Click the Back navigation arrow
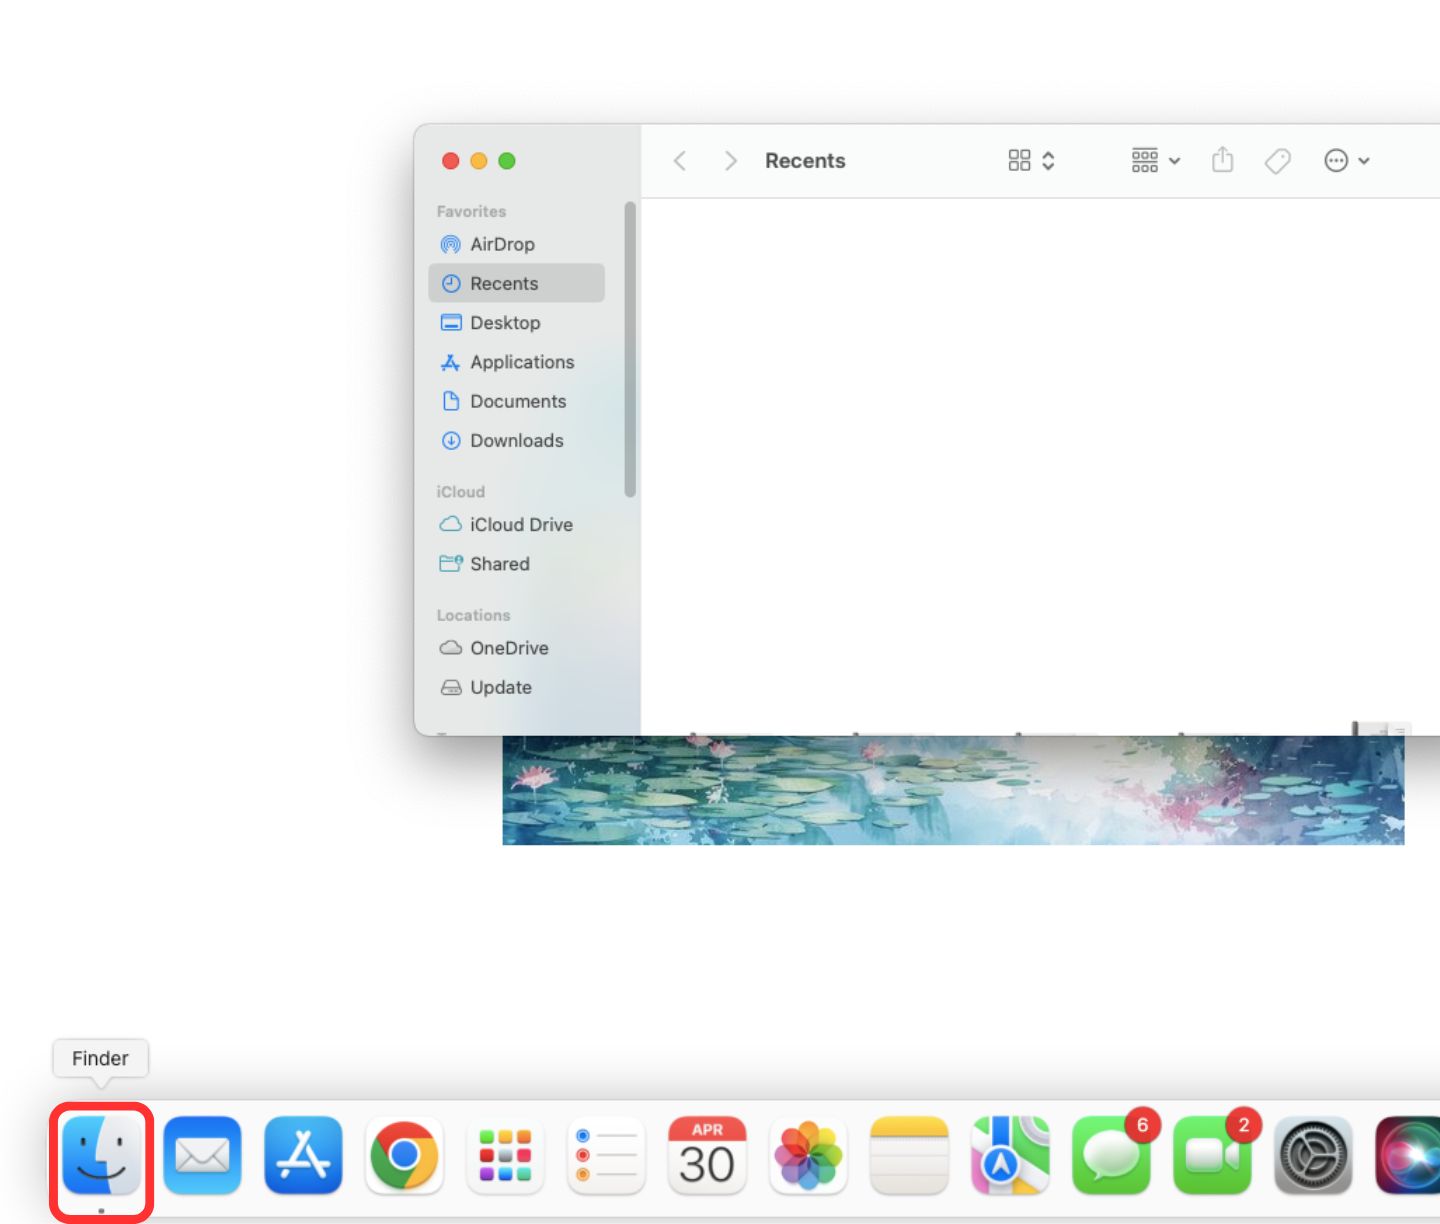The image size is (1440, 1224). pos(680,160)
